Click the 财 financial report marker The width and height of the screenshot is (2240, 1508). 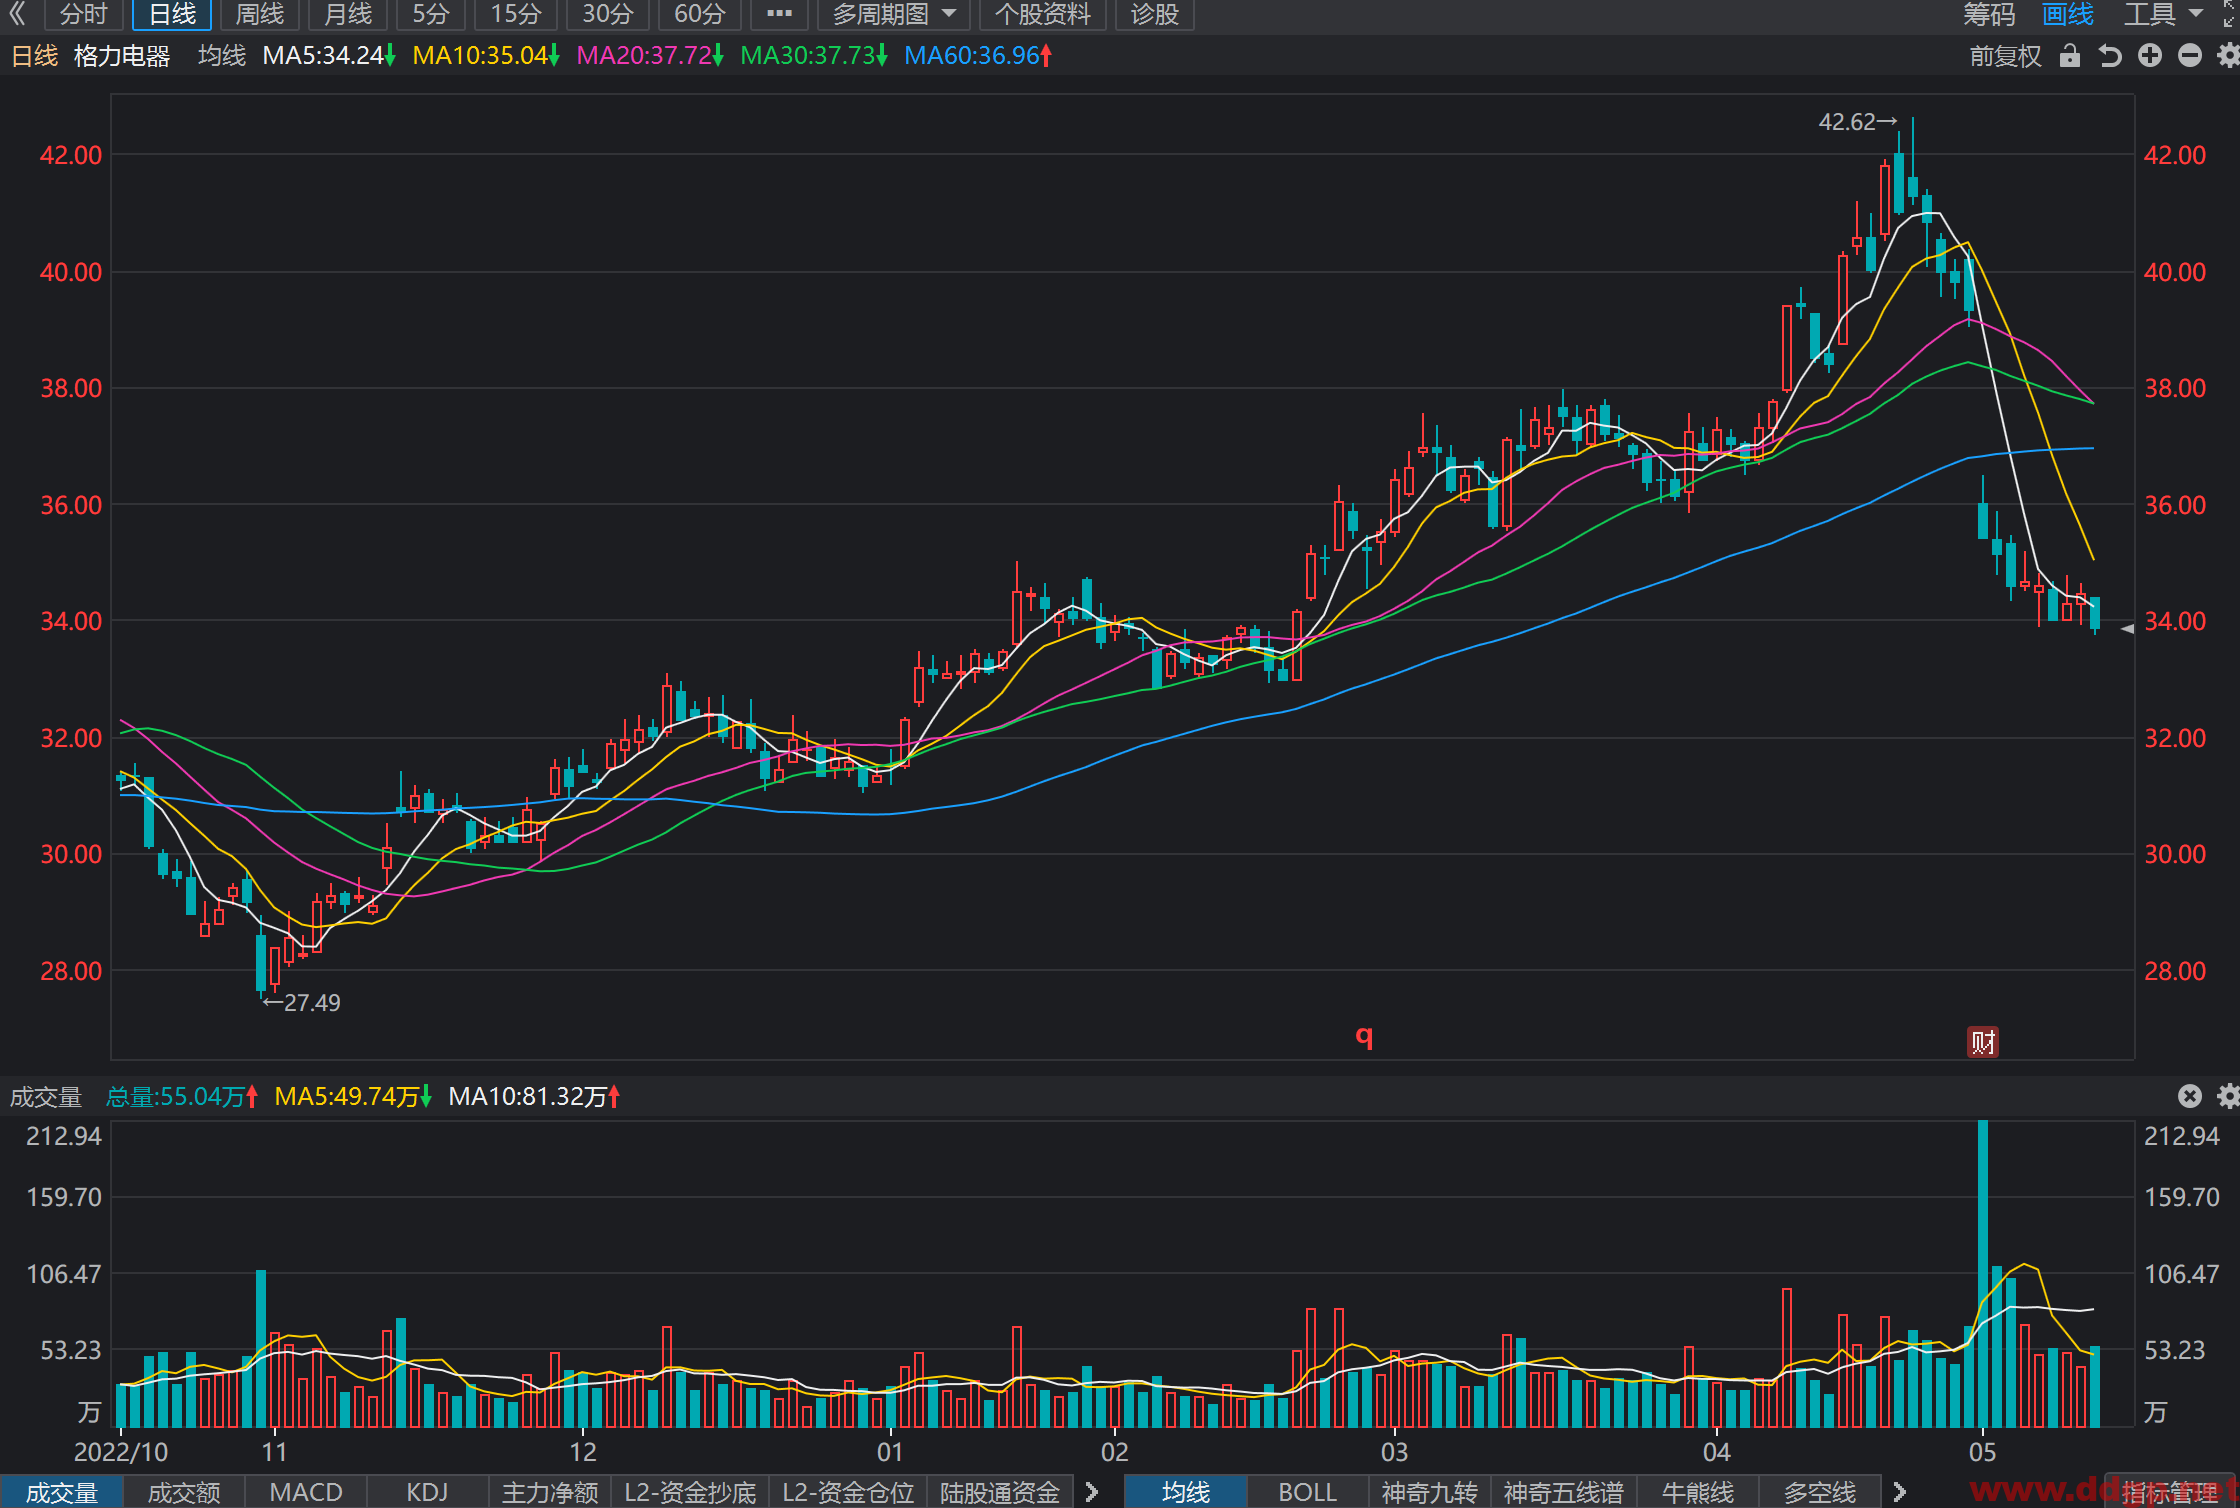[x=1983, y=1042]
